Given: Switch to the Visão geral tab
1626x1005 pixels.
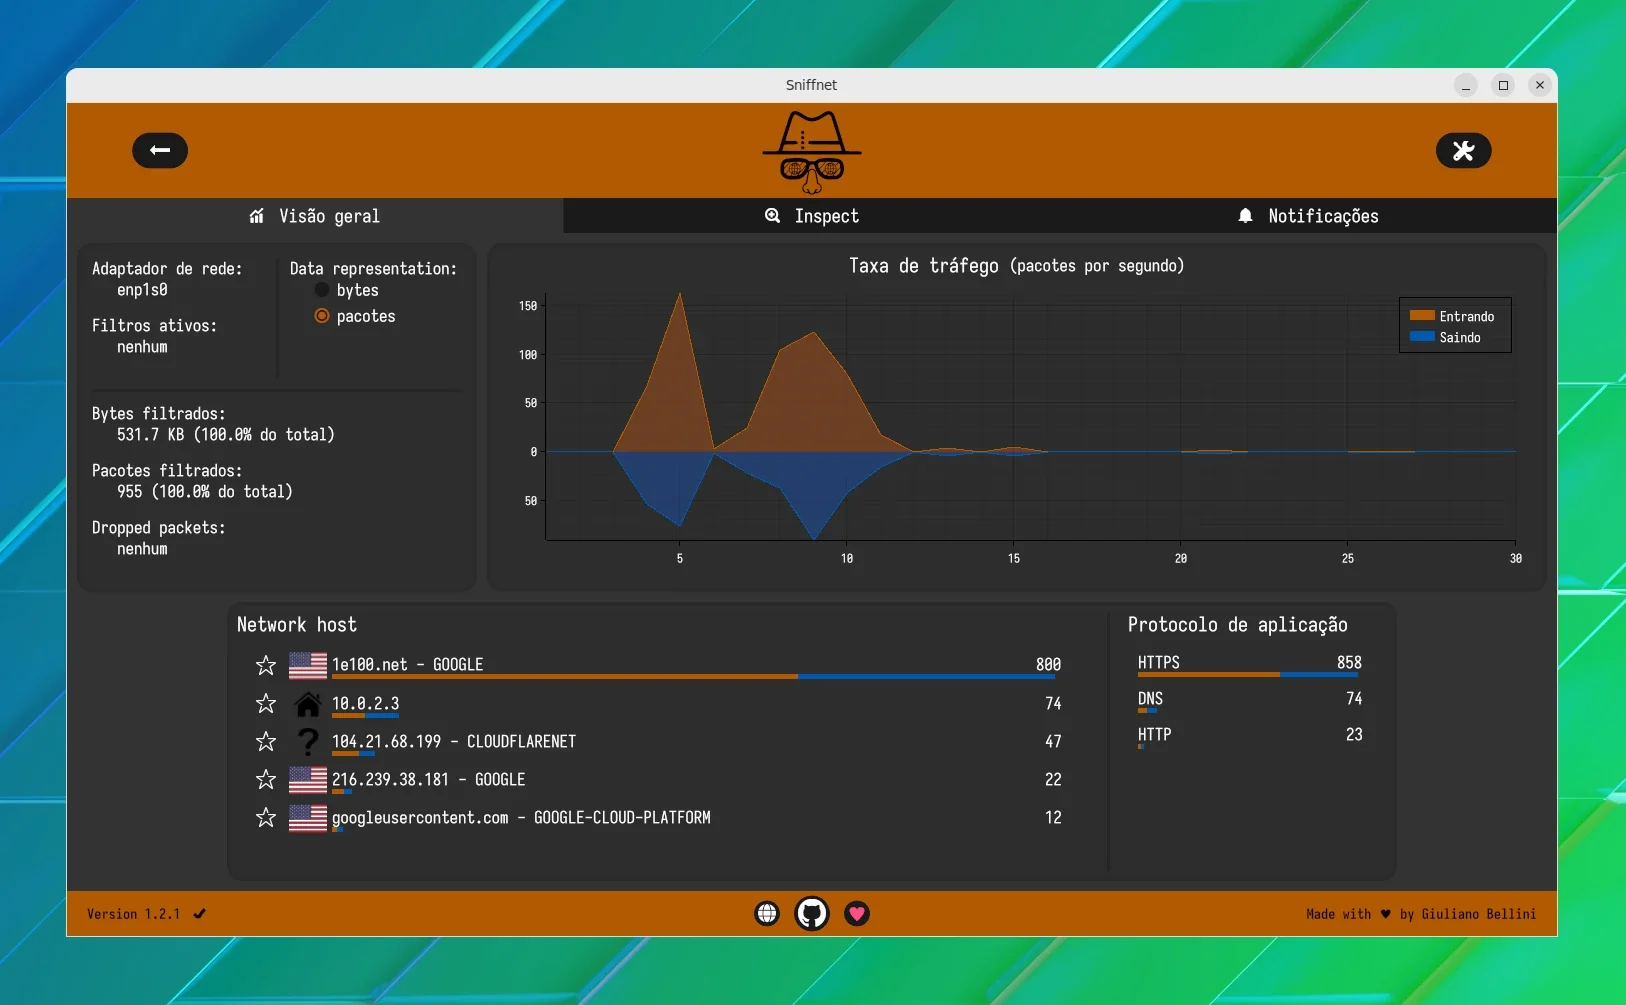Looking at the screenshot, I should pos(315,216).
